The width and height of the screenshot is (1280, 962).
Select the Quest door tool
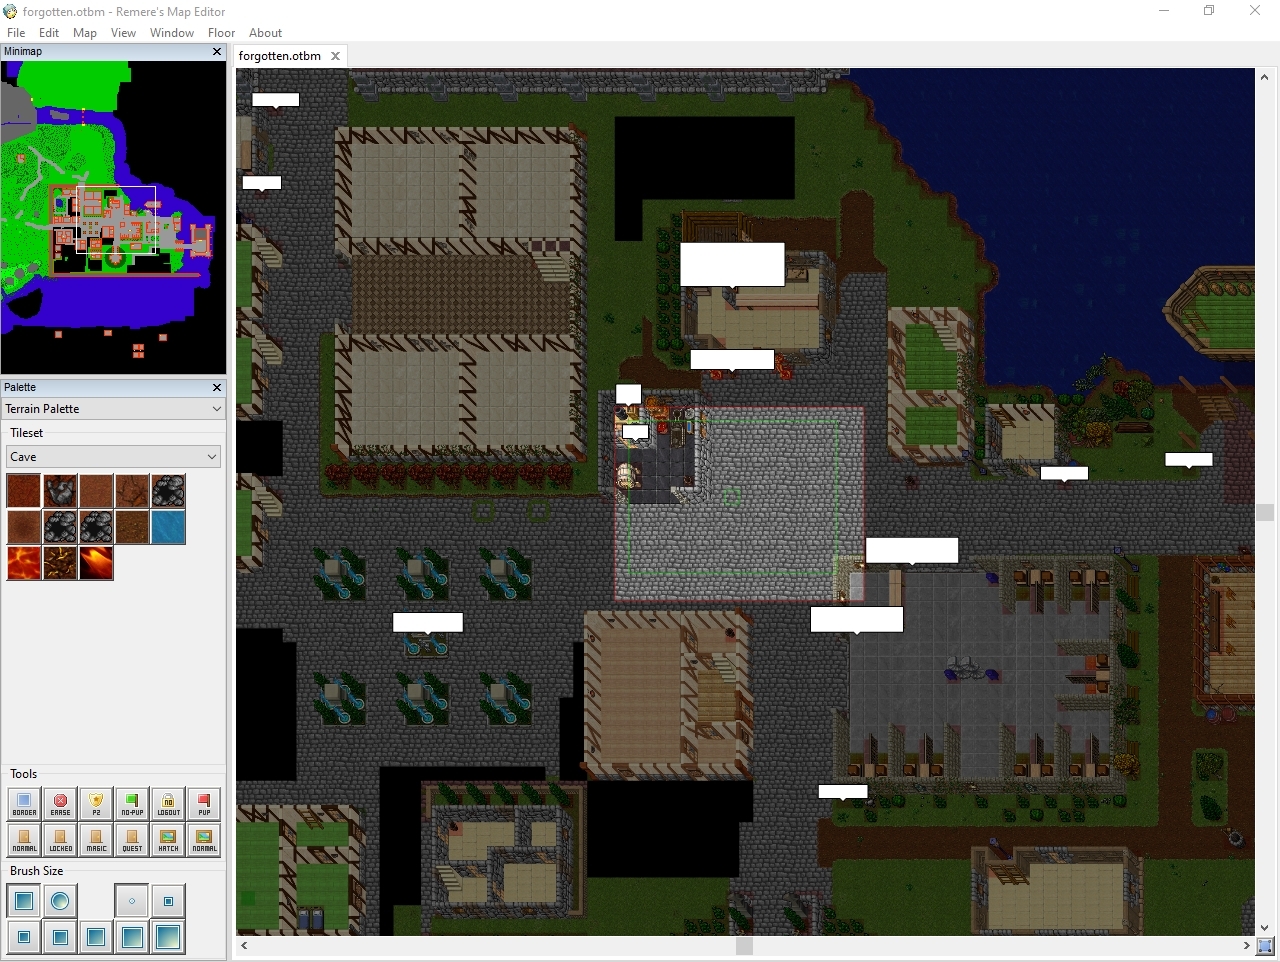[132, 840]
